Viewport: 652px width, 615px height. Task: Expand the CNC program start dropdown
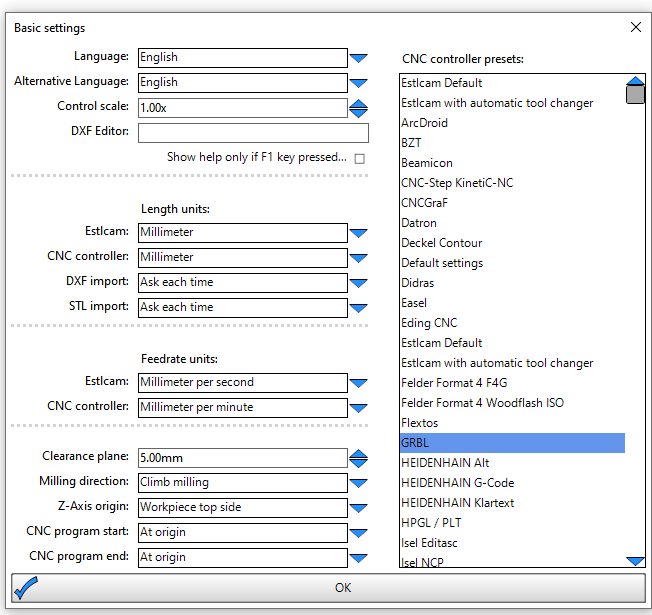click(x=359, y=533)
